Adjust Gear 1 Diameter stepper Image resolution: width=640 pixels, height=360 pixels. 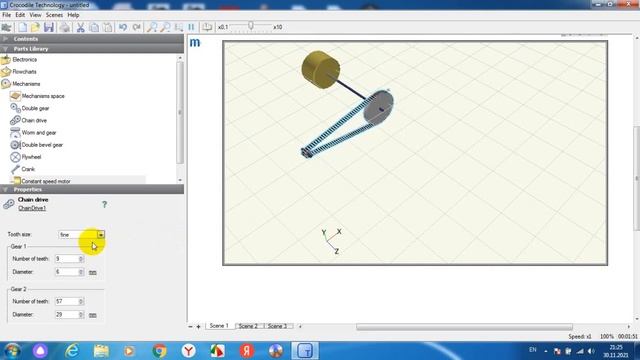[81, 272]
